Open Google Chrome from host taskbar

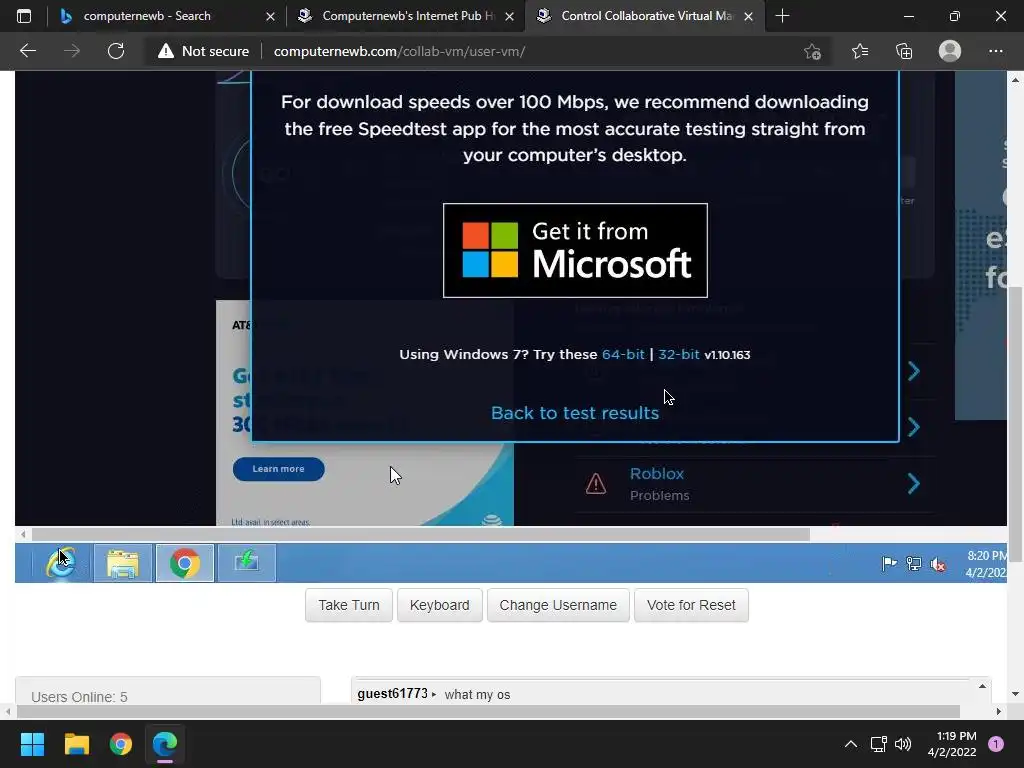tap(121, 744)
